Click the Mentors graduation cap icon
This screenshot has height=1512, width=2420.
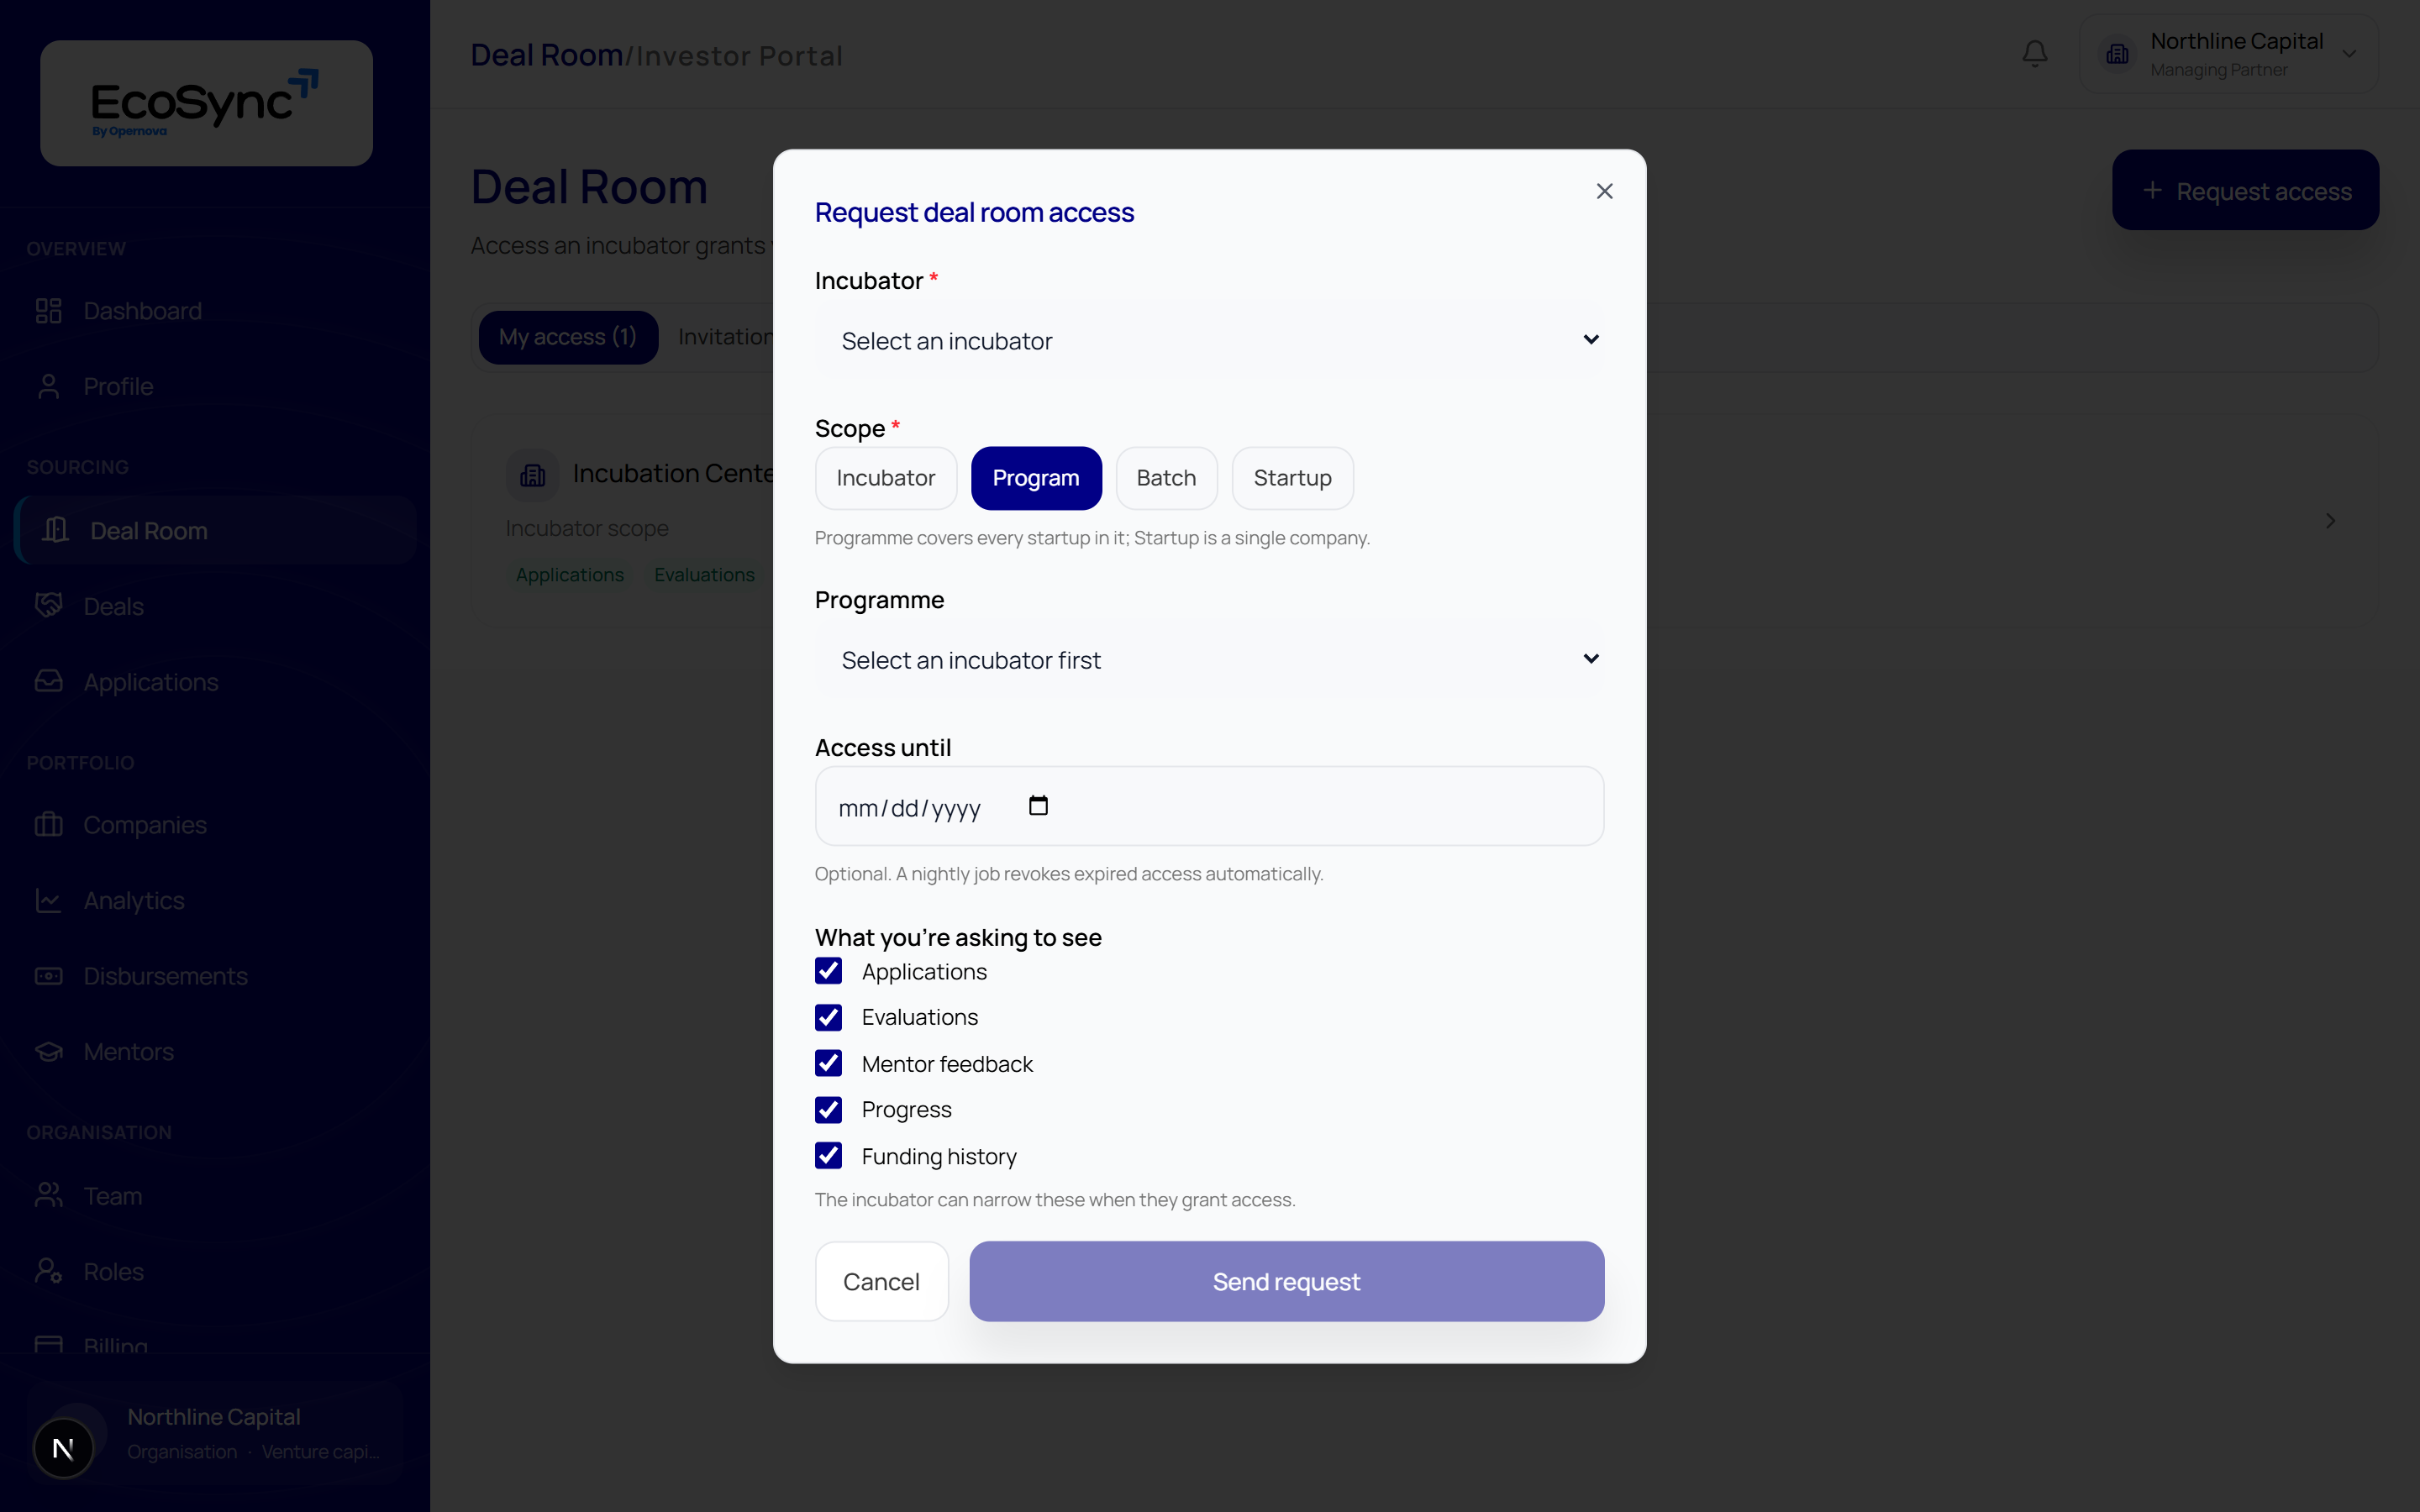click(48, 1051)
